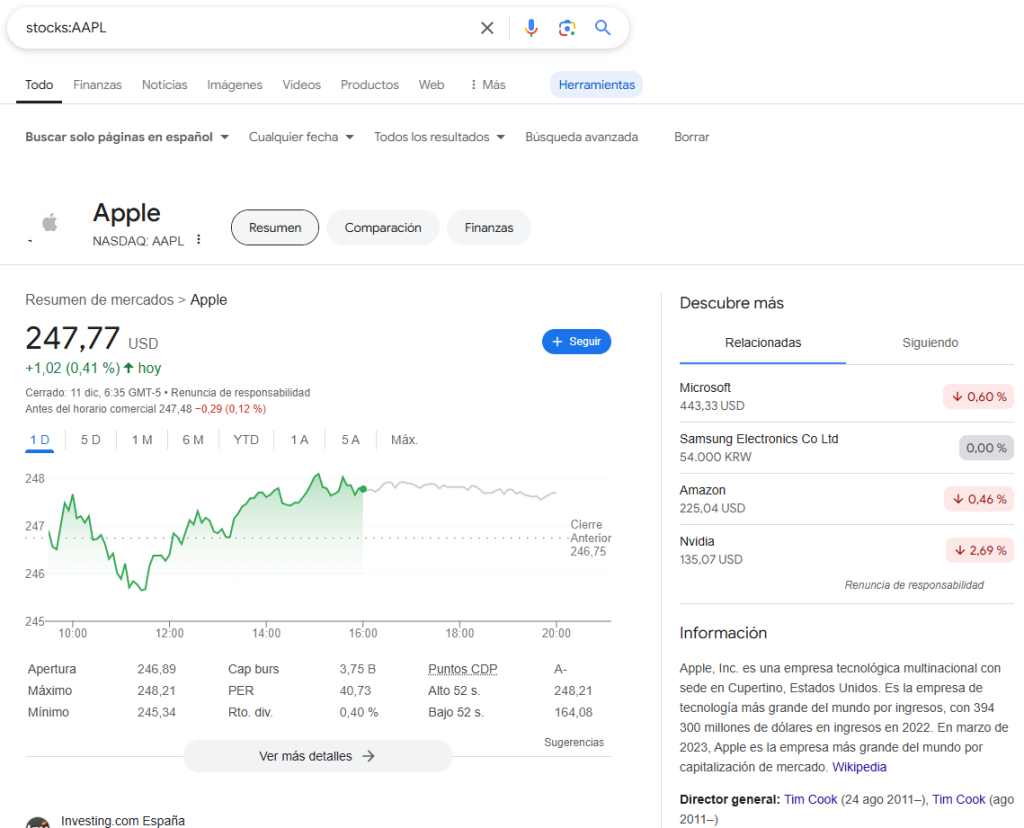Switch to the Noticias search tab
Image resolution: width=1024 pixels, height=828 pixels.
pyautogui.click(x=164, y=85)
